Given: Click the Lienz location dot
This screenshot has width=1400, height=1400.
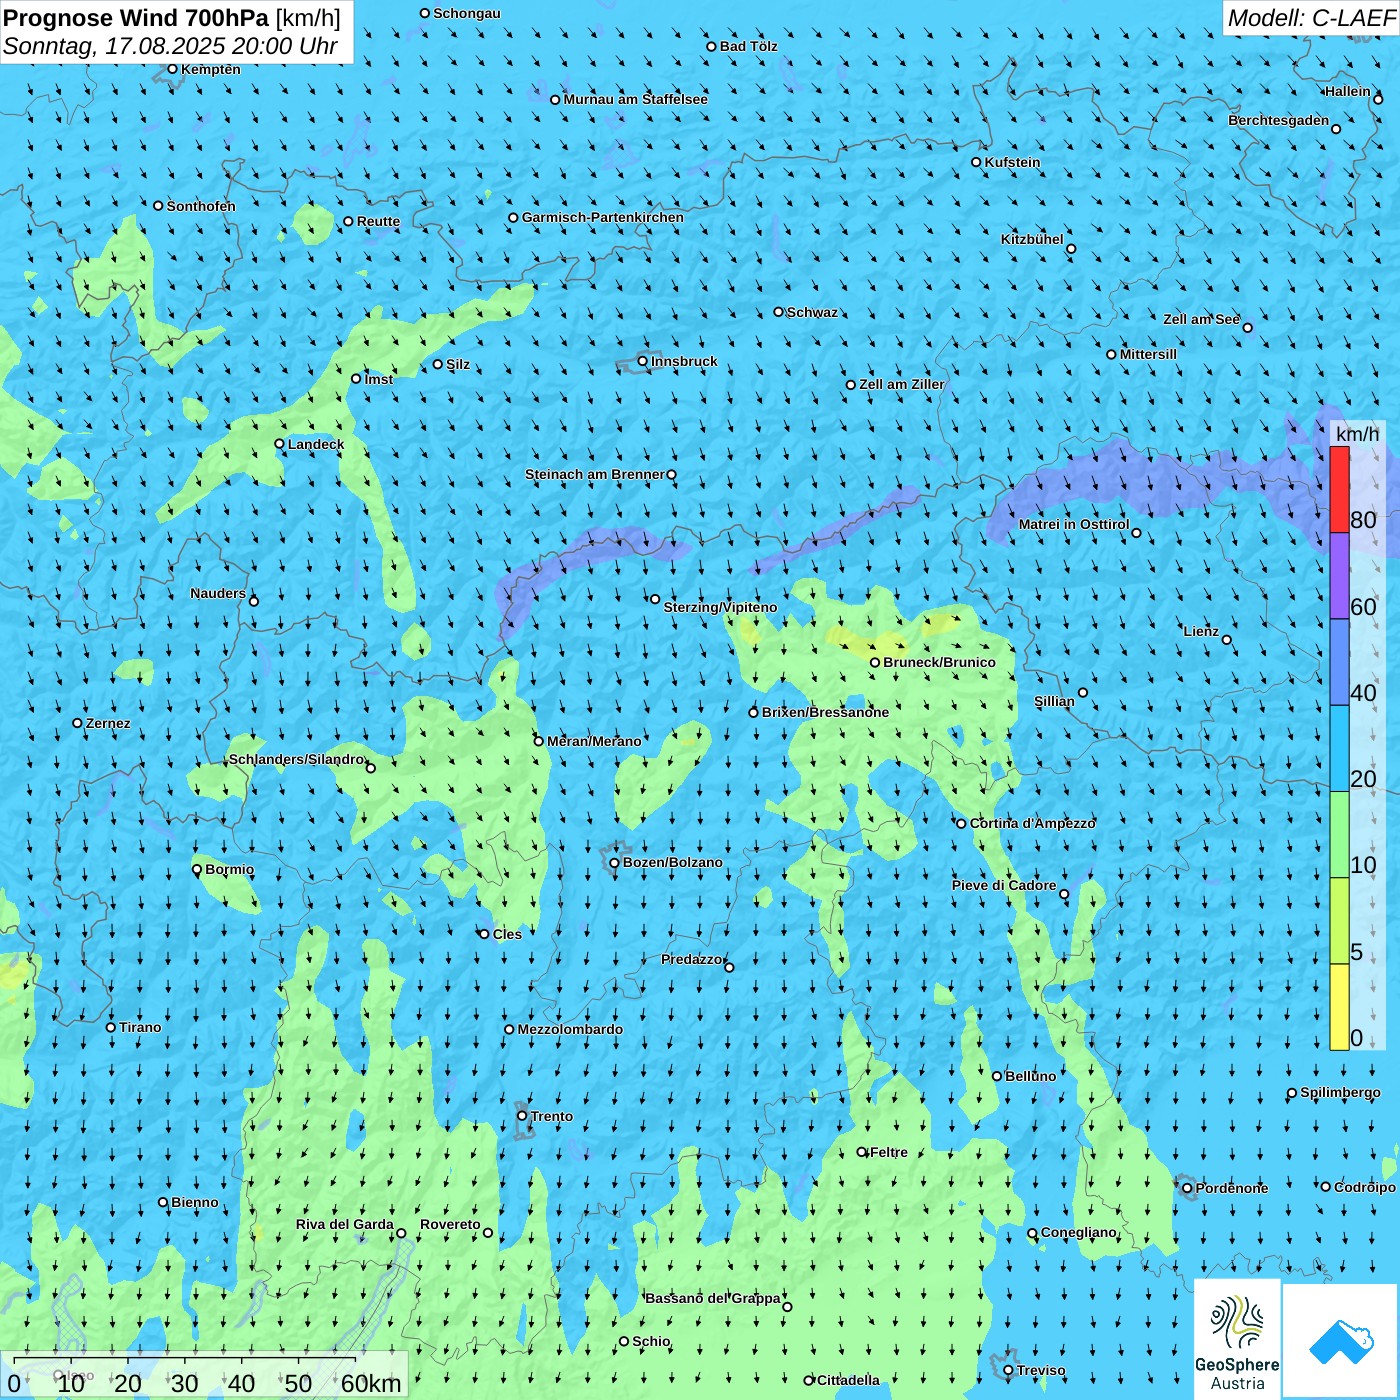Looking at the screenshot, I should tap(1227, 640).
